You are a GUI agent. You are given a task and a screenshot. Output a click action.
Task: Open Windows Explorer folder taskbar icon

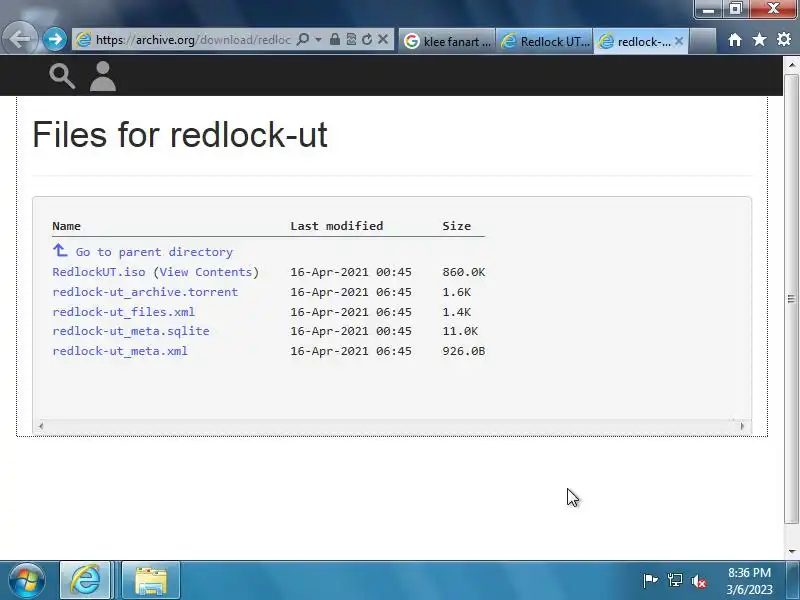click(151, 580)
